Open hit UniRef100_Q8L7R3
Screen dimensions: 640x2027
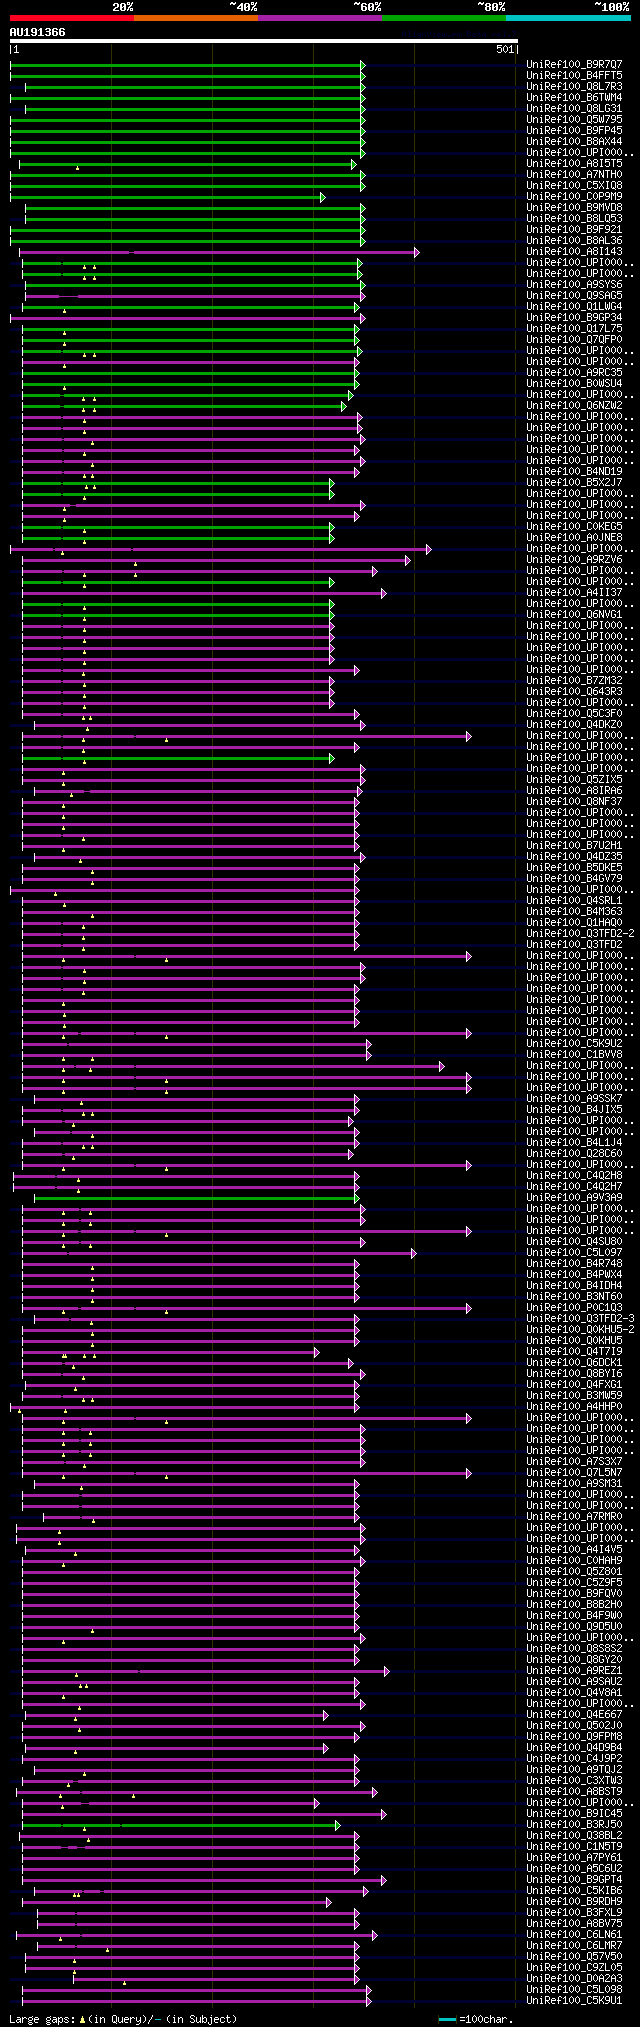[x=574, y=87]
